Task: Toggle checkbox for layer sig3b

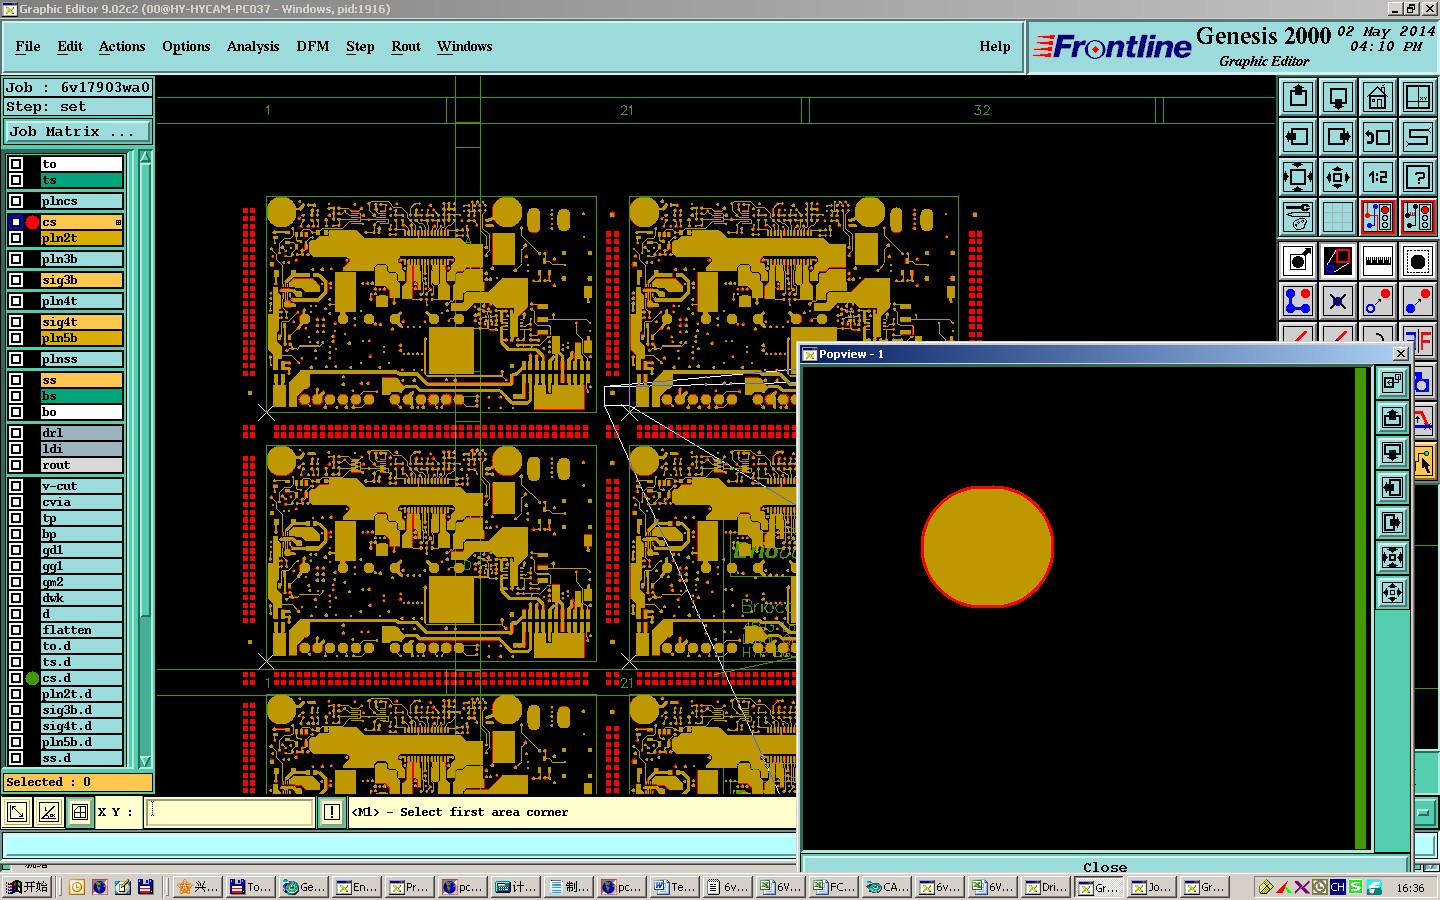Action: tap(16, 280)
